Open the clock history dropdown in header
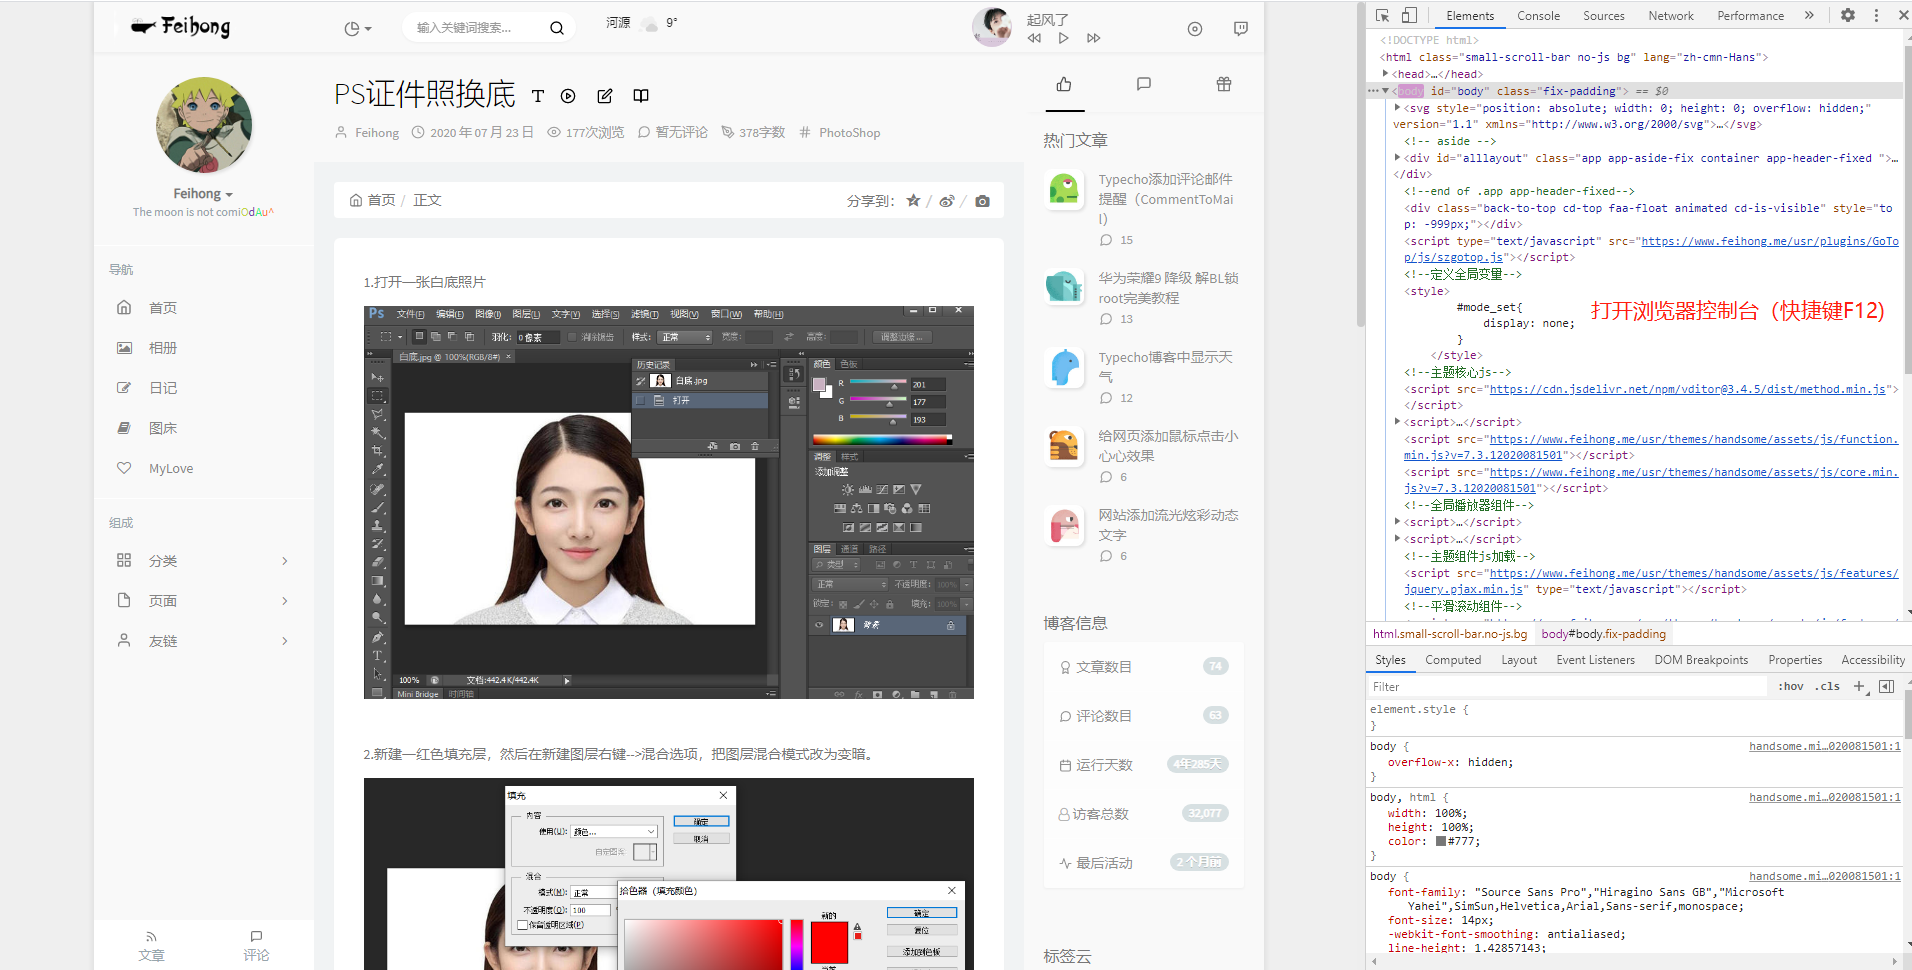1912x970 pixels. tap(358, 29)
